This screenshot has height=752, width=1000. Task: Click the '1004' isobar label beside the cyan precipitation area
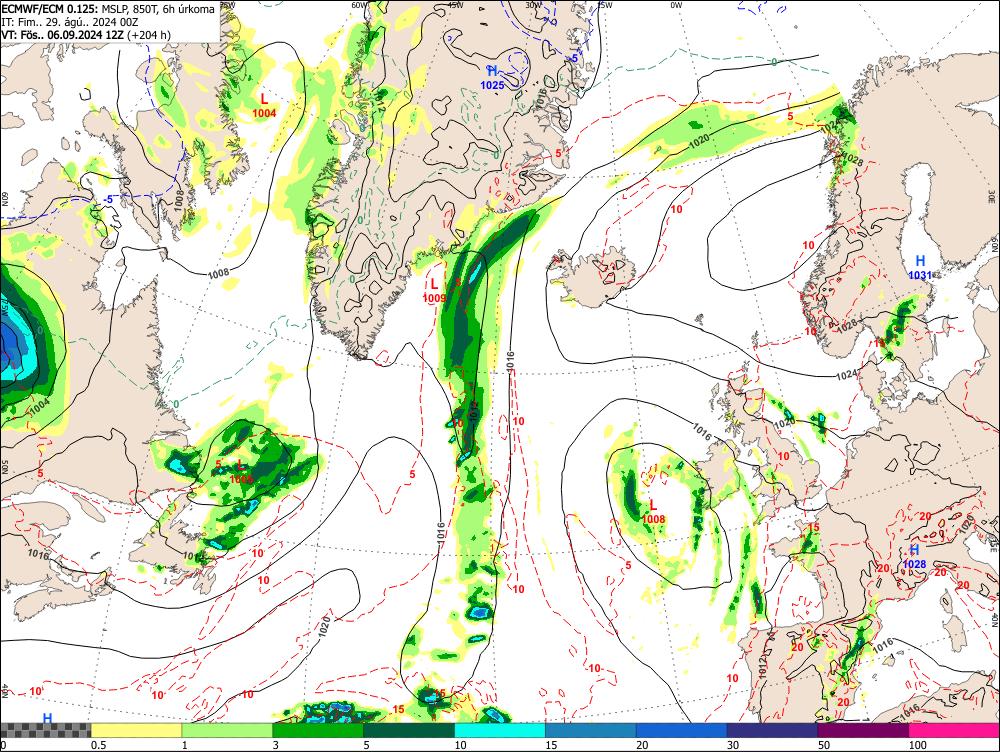[40, 406]
